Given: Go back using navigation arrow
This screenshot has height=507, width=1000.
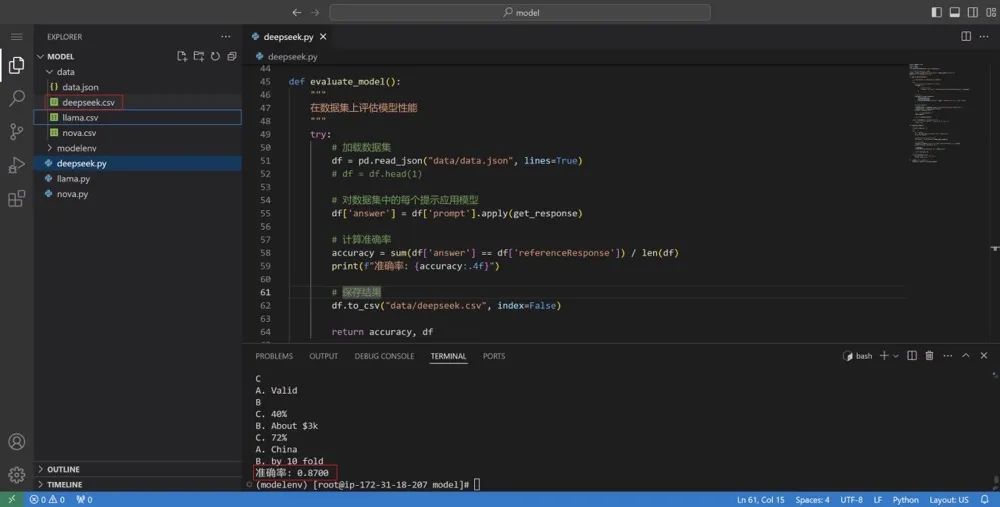Looking at the screenshot, I should pos(297,12).
